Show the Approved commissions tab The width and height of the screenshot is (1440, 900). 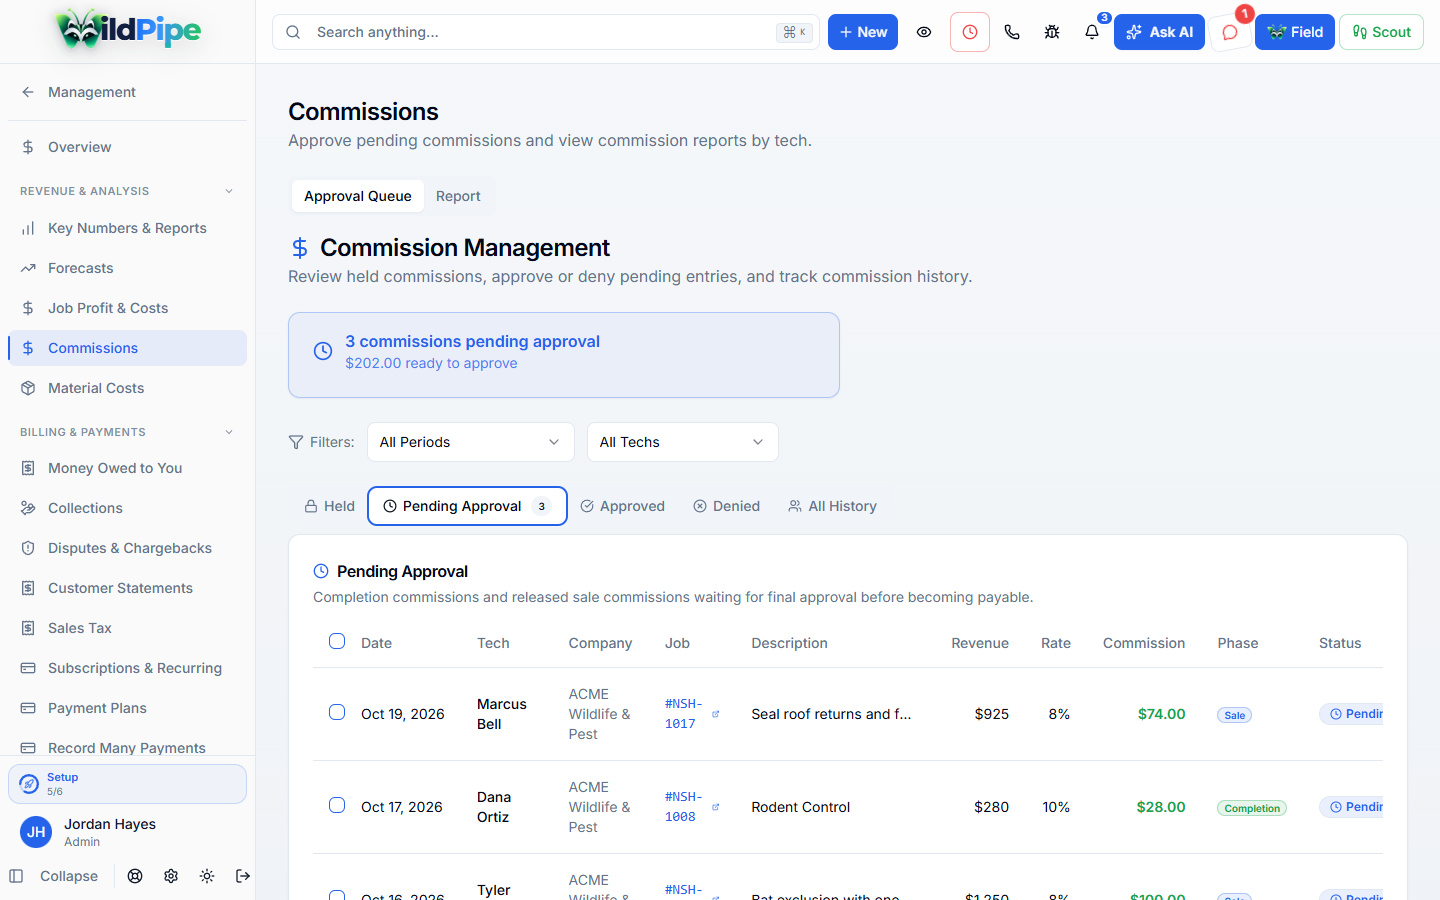pos(622,506)
